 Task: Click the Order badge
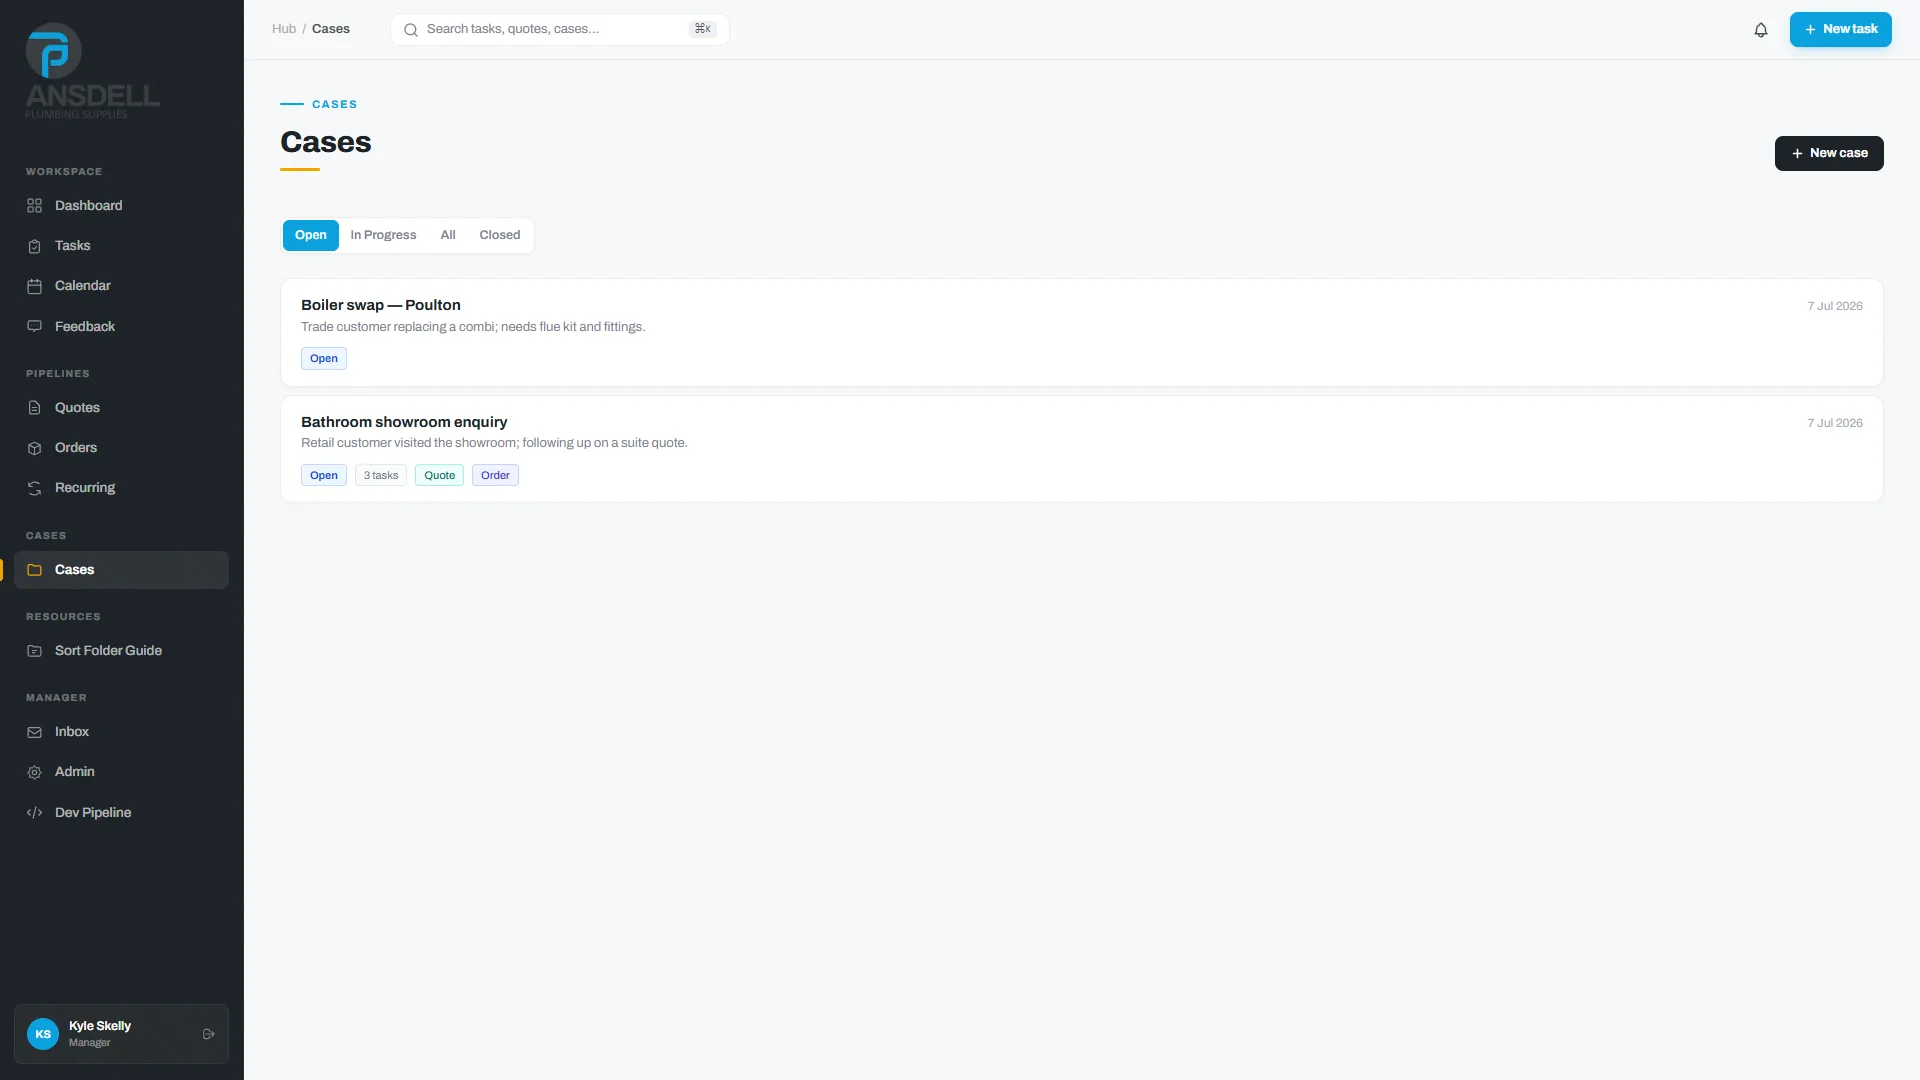(x=495, y=475)
